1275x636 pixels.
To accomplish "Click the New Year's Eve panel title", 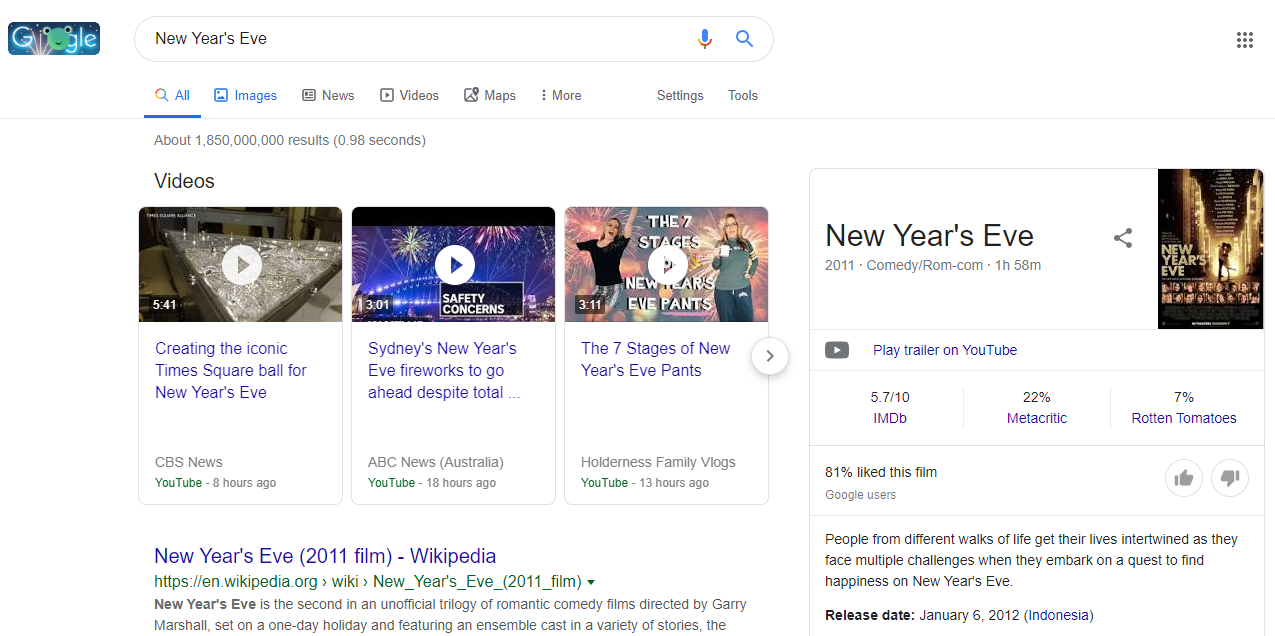I will (x=929, y=236).
